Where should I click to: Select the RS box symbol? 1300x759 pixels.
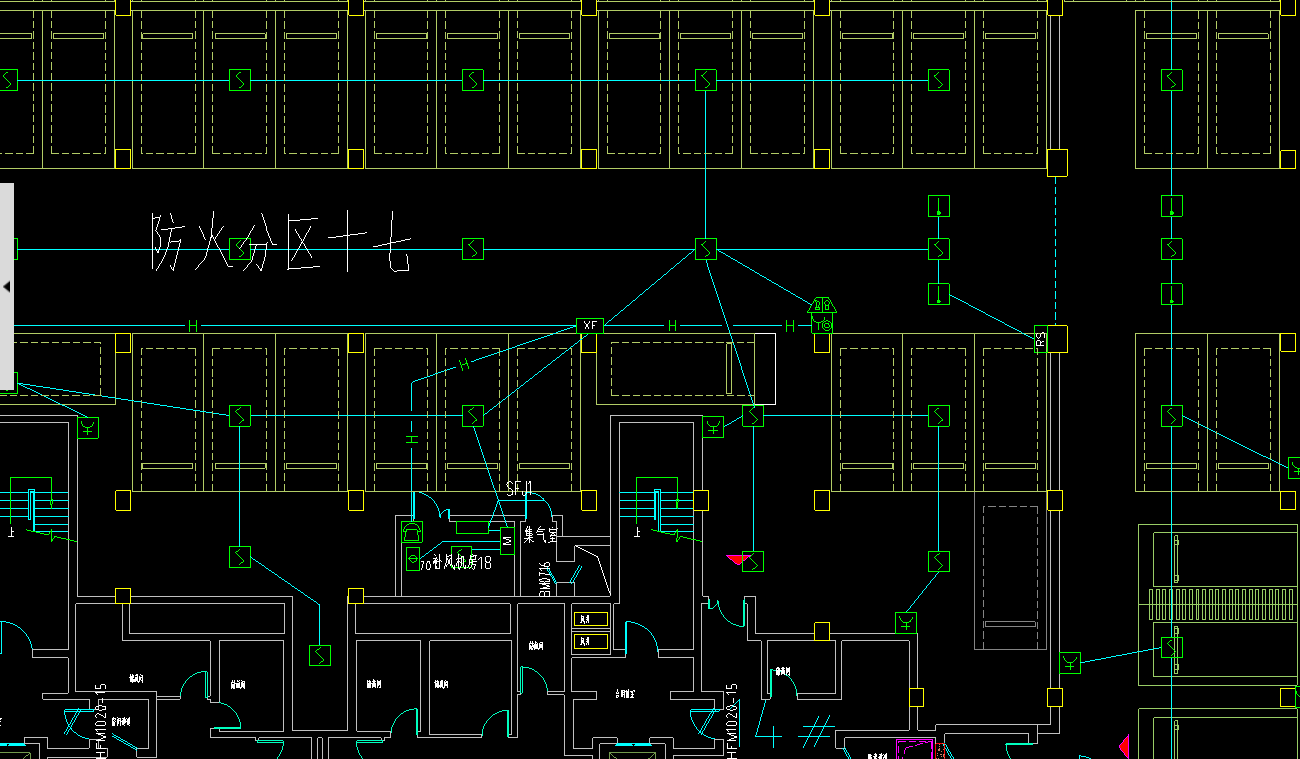pos(1040,340)
